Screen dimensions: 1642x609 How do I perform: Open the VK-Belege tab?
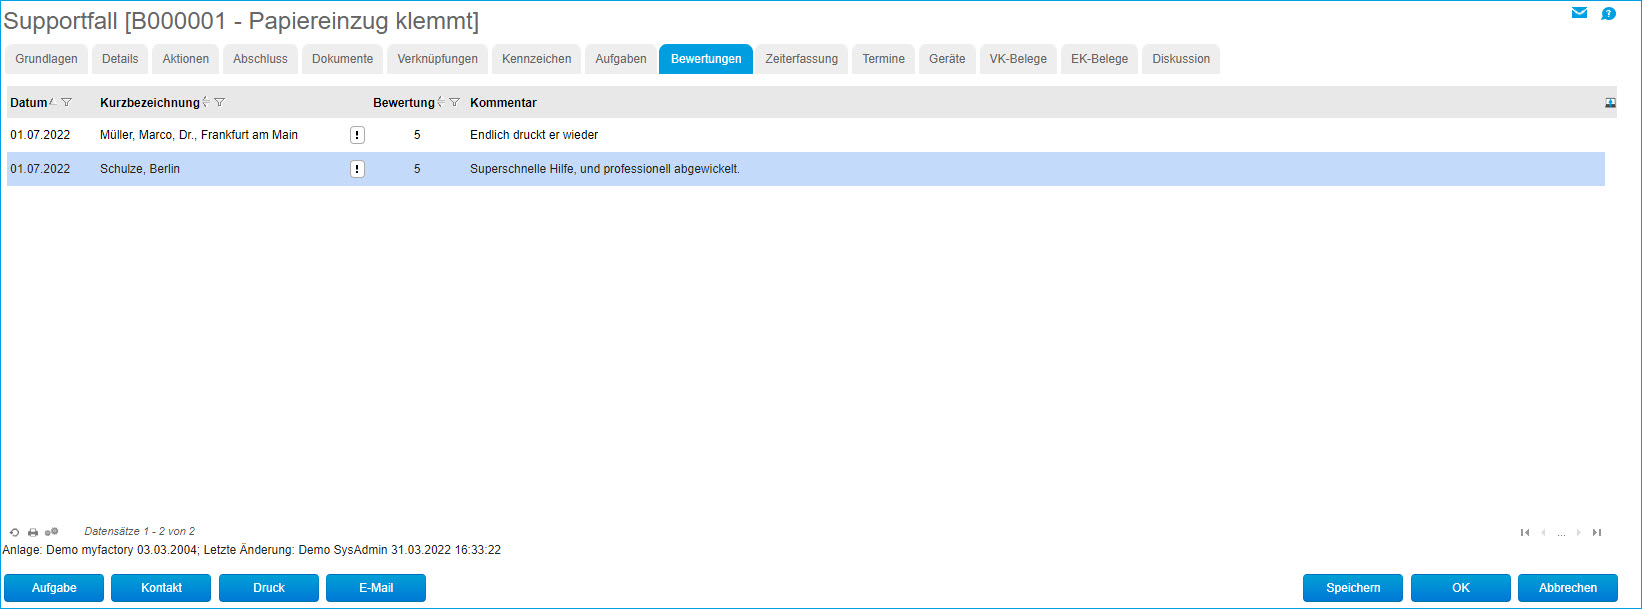point(1018,59)
